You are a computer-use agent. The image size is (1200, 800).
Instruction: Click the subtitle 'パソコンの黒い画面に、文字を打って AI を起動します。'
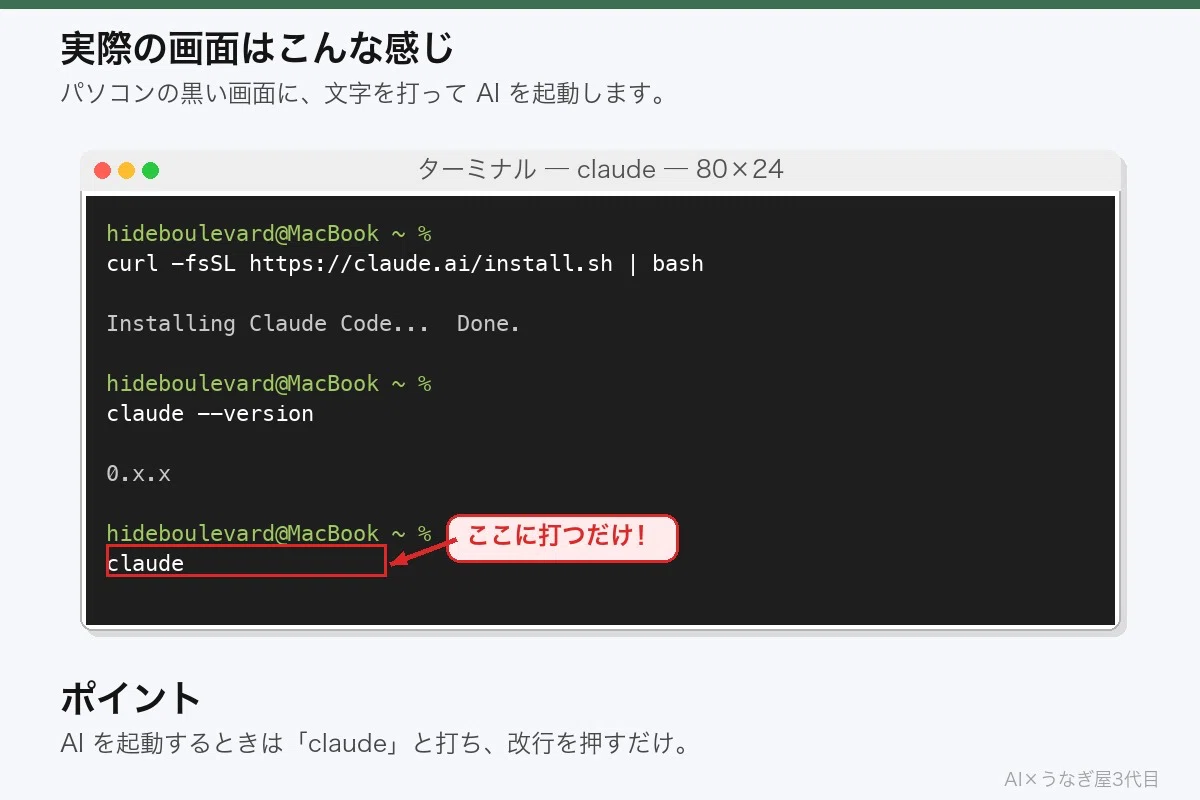(x=363, y=95)
